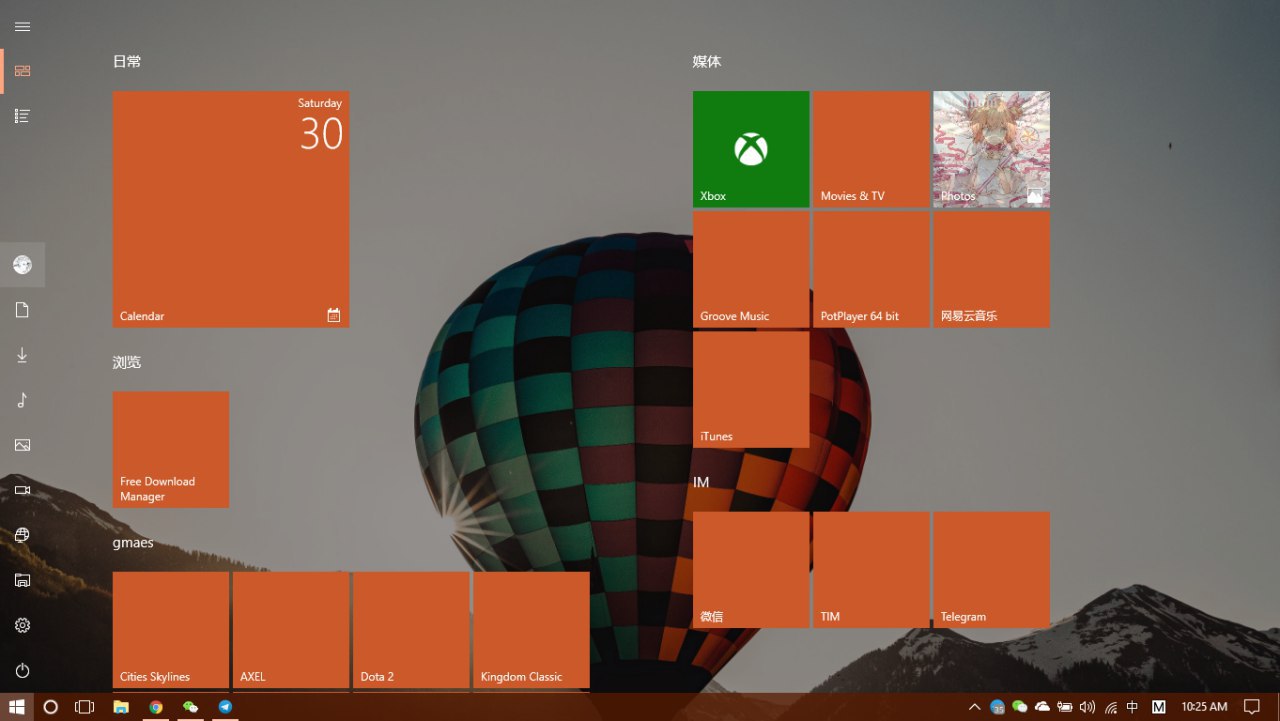This screenshot has width=1280, height=721.
Task: Open the Action Center notifications icon
Action: click(1251, 707)
